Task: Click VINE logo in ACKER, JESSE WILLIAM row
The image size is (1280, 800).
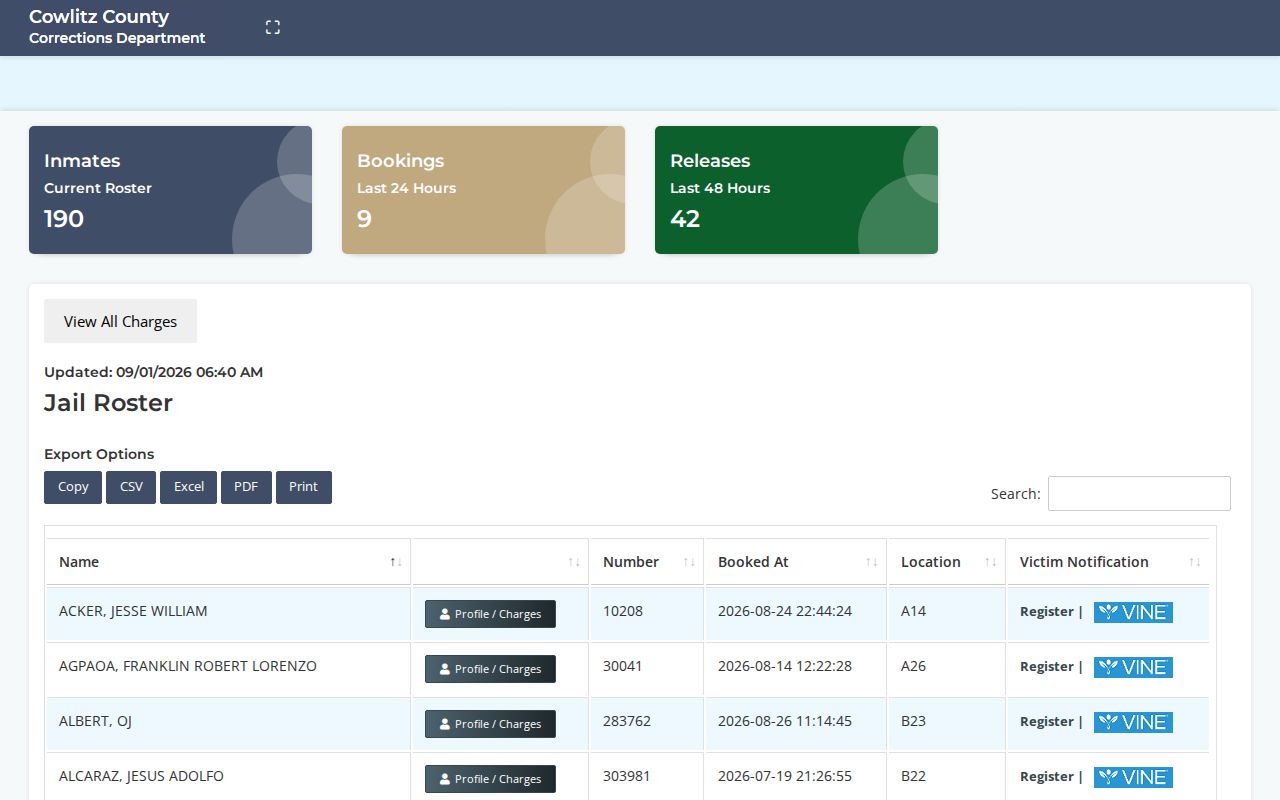Action: pos(1133,612)
